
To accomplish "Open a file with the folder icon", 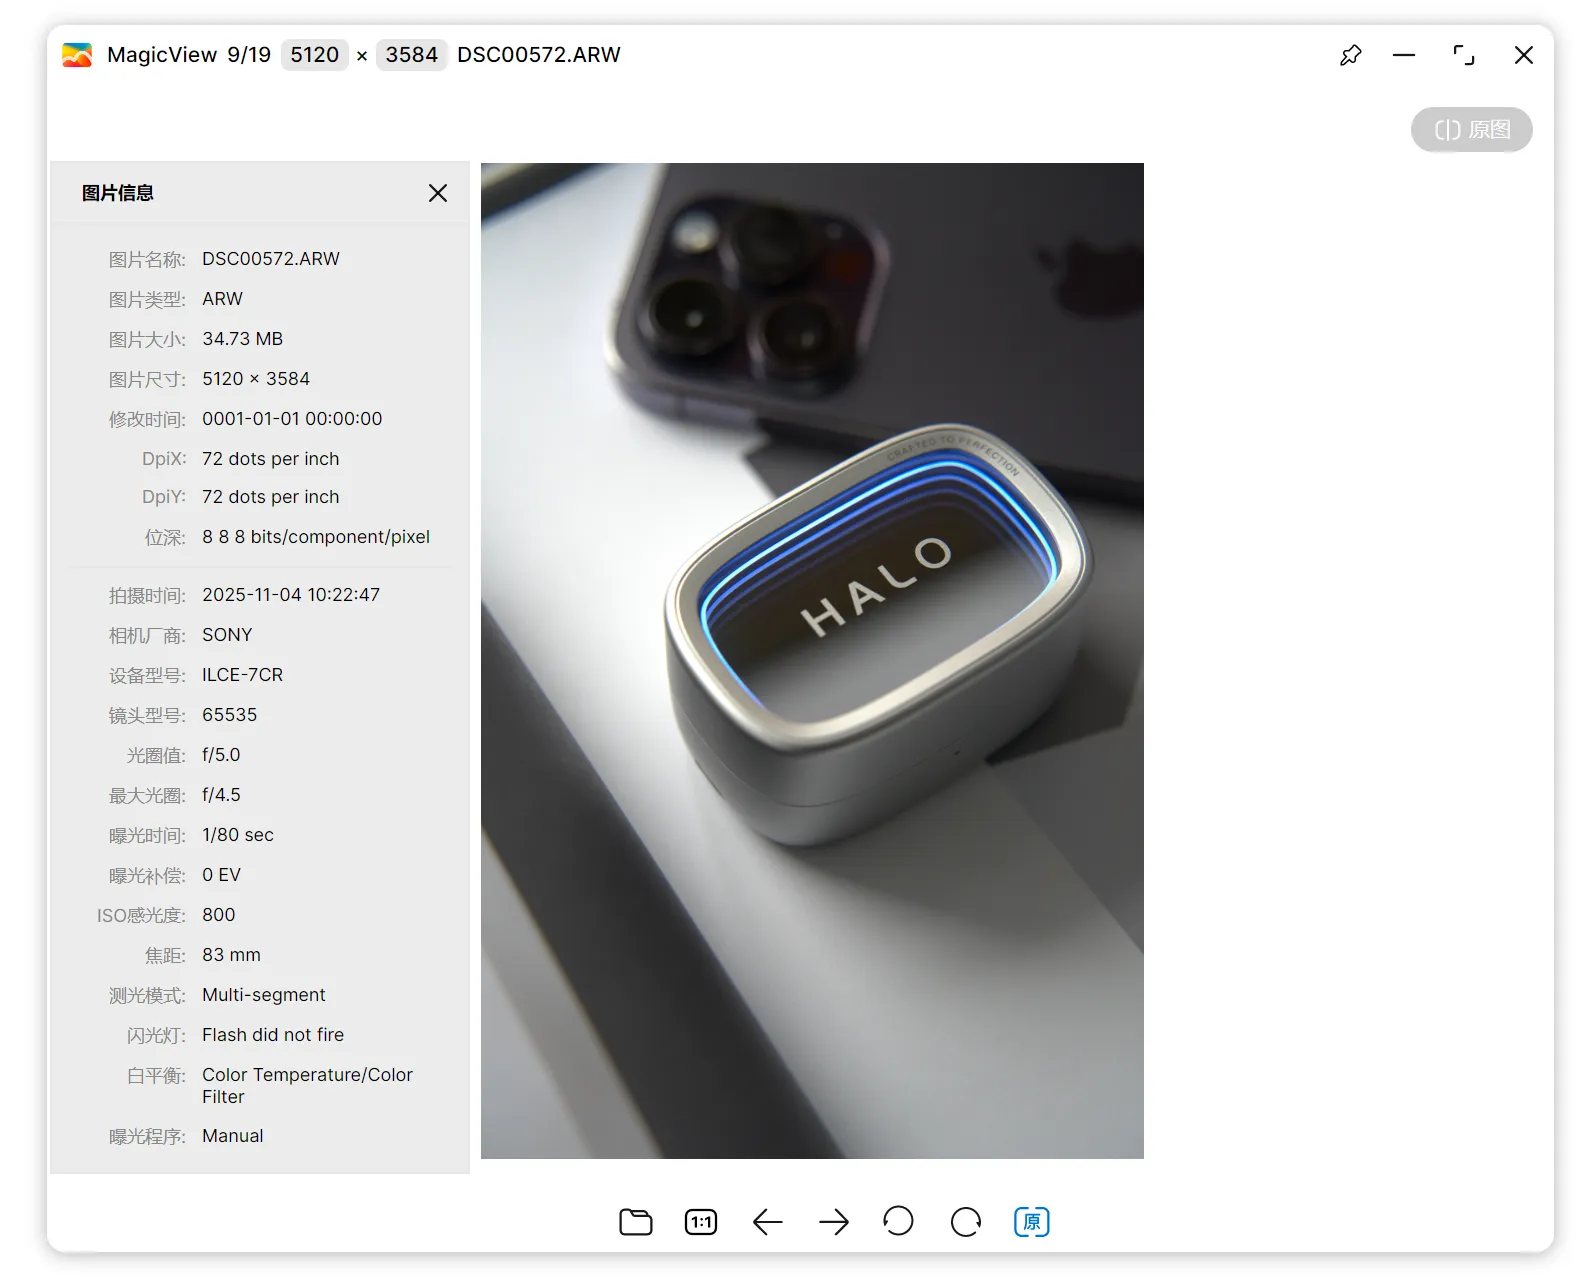I will click(x=635, y=1221).
